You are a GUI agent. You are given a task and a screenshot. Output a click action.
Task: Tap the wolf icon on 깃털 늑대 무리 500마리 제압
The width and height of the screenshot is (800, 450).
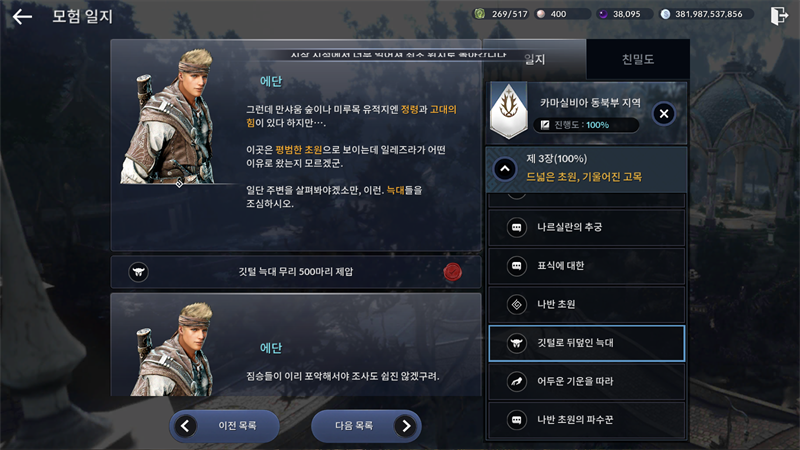point(138,272)
